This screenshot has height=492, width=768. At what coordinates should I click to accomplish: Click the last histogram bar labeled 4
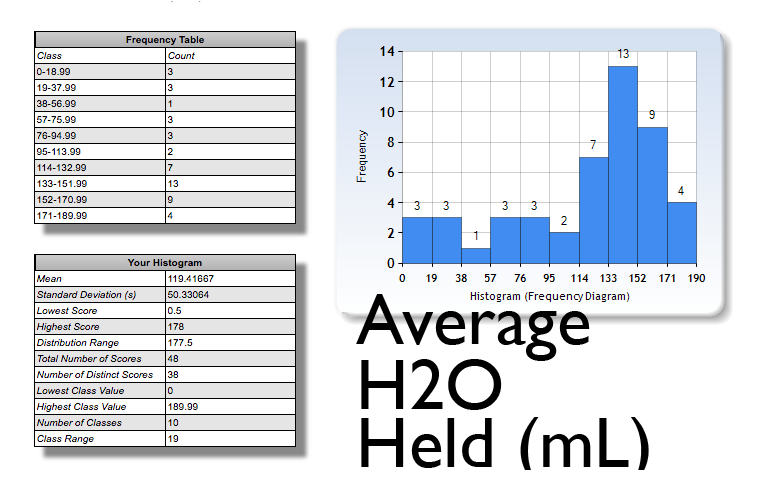click(x=681, y=233)
